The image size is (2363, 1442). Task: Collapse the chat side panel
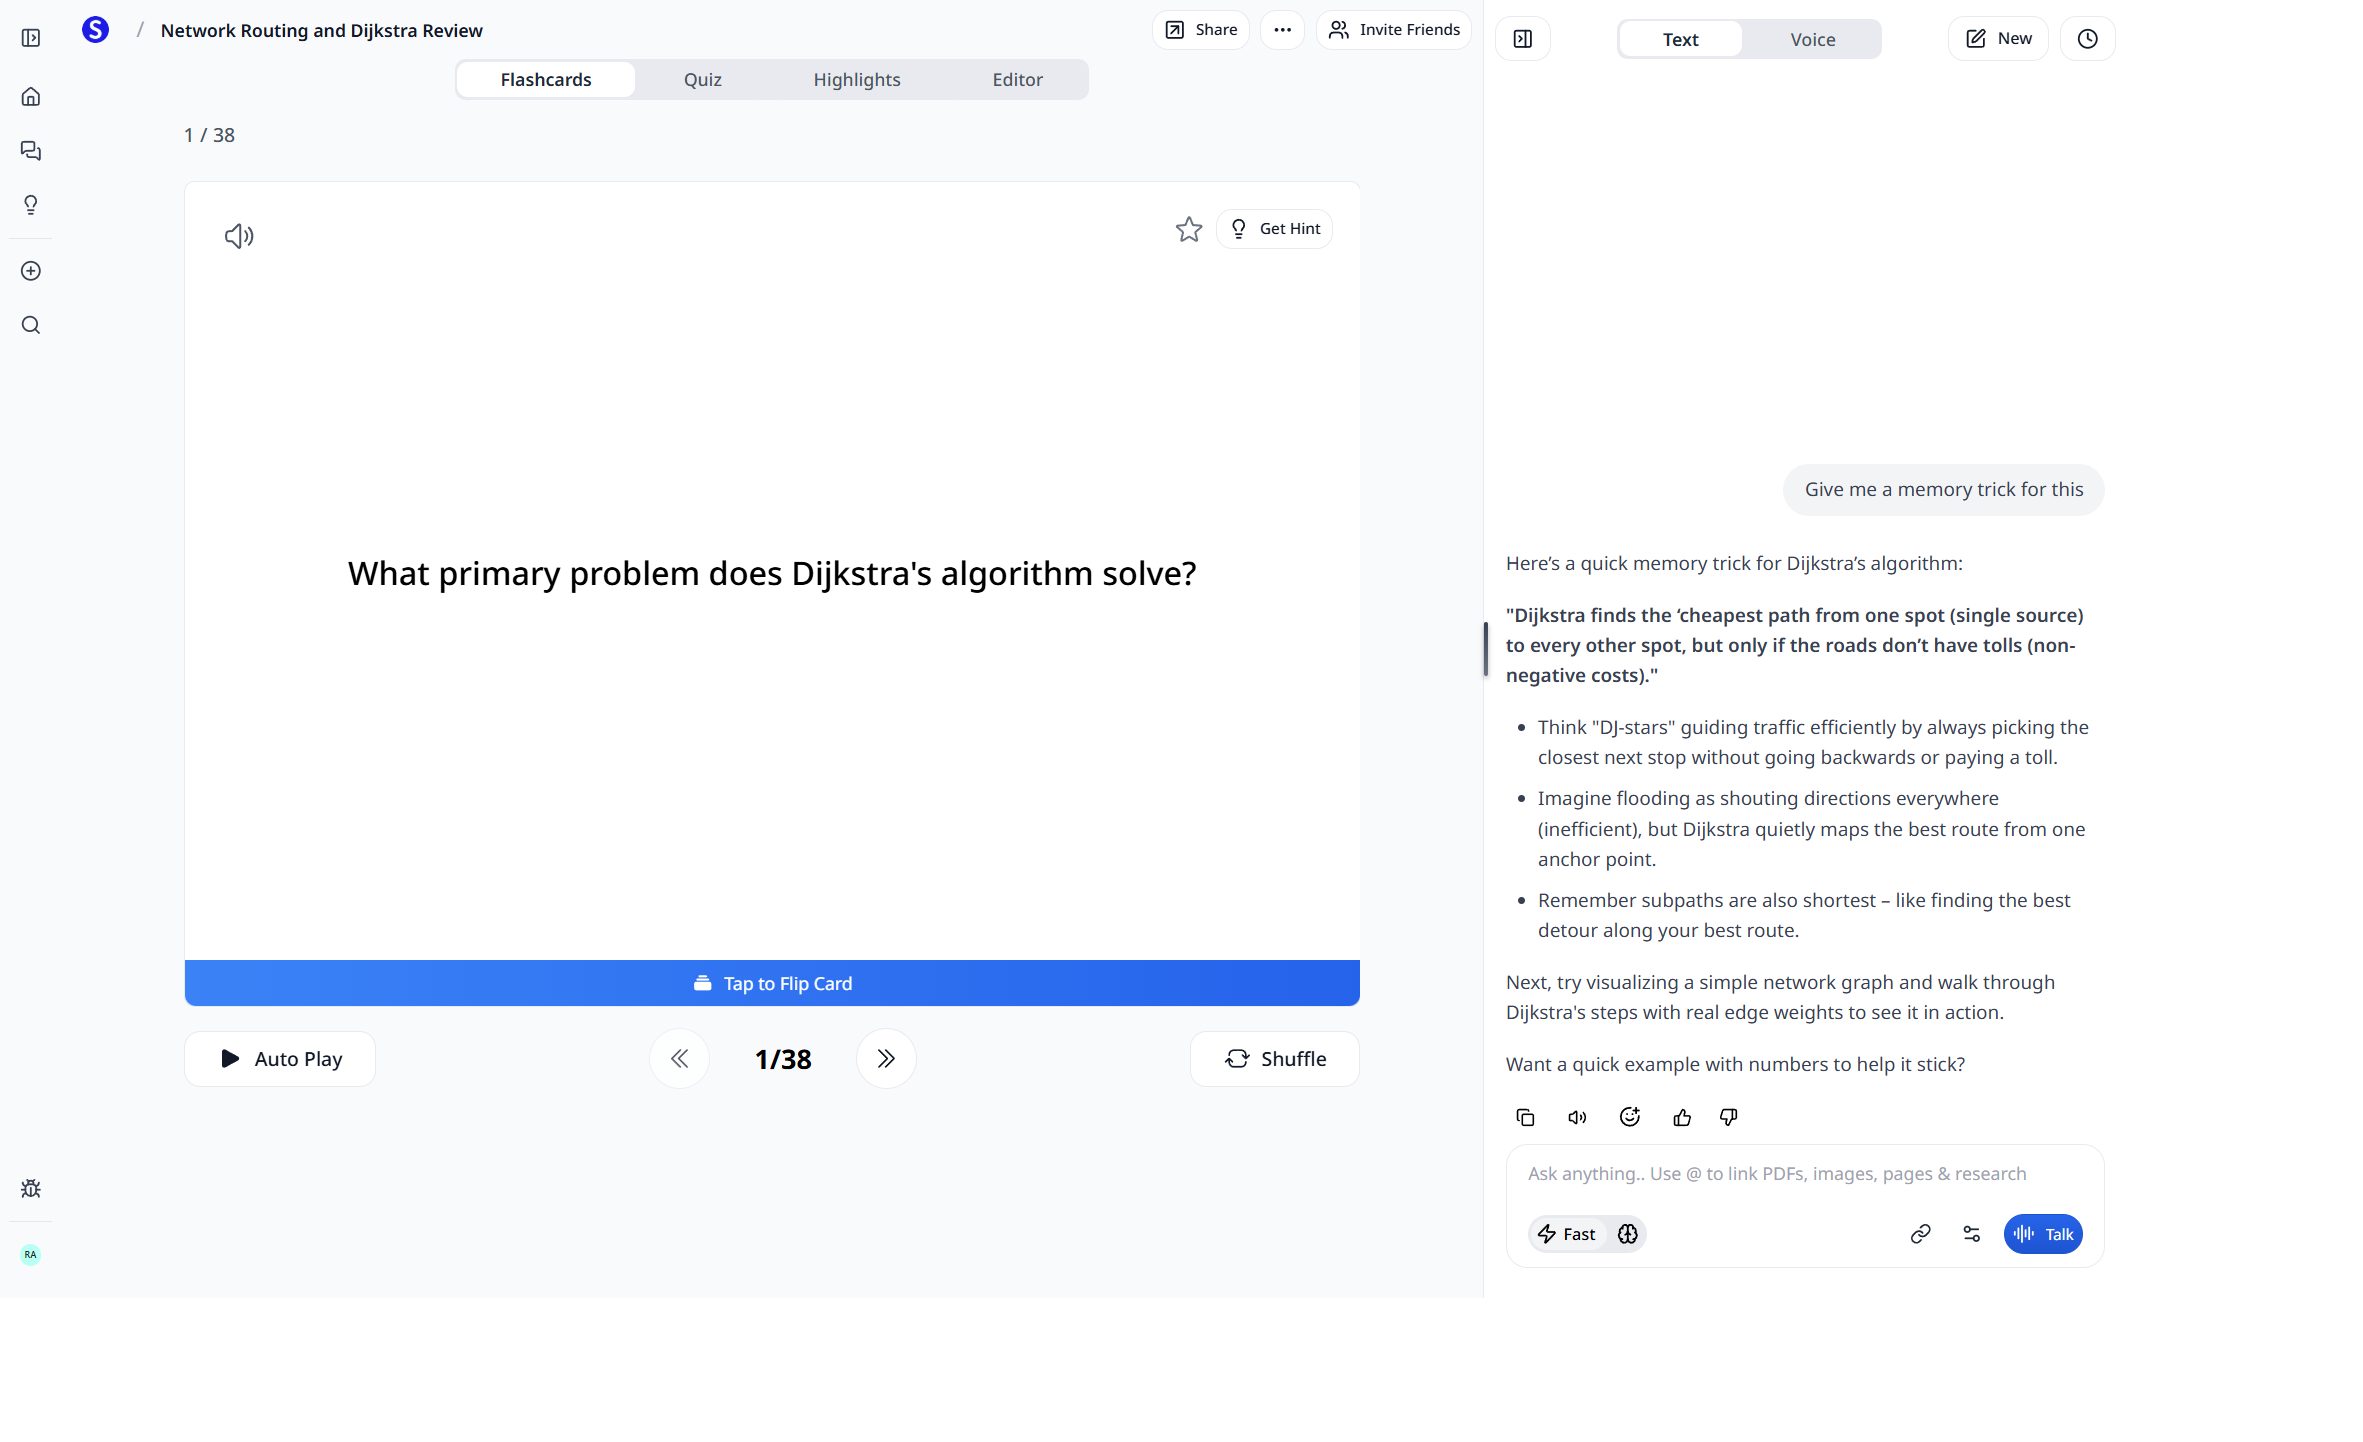point(1522,39)
